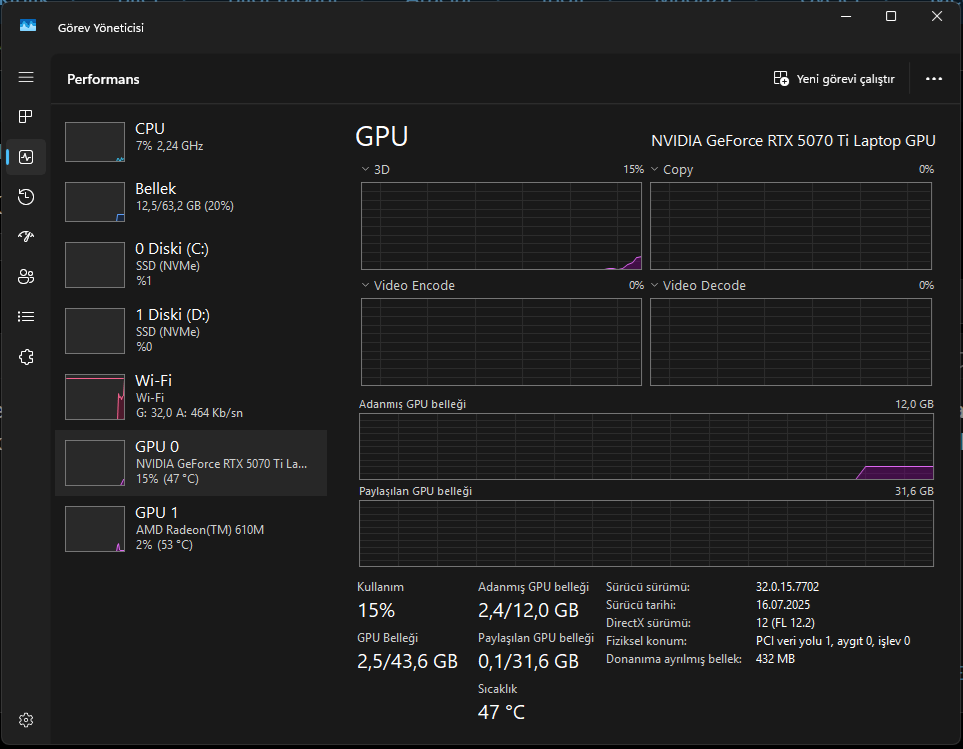
Task: Open the hamburger navigation menu
Action: point(26,77)
